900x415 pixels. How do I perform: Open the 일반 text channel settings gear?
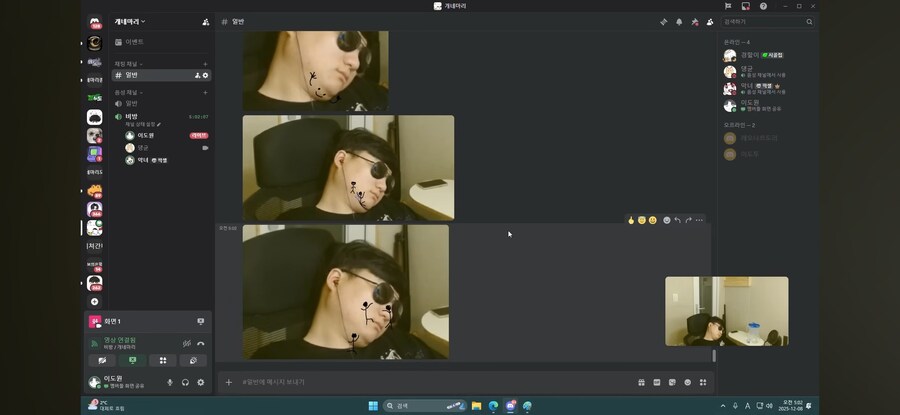click(205, 75)
